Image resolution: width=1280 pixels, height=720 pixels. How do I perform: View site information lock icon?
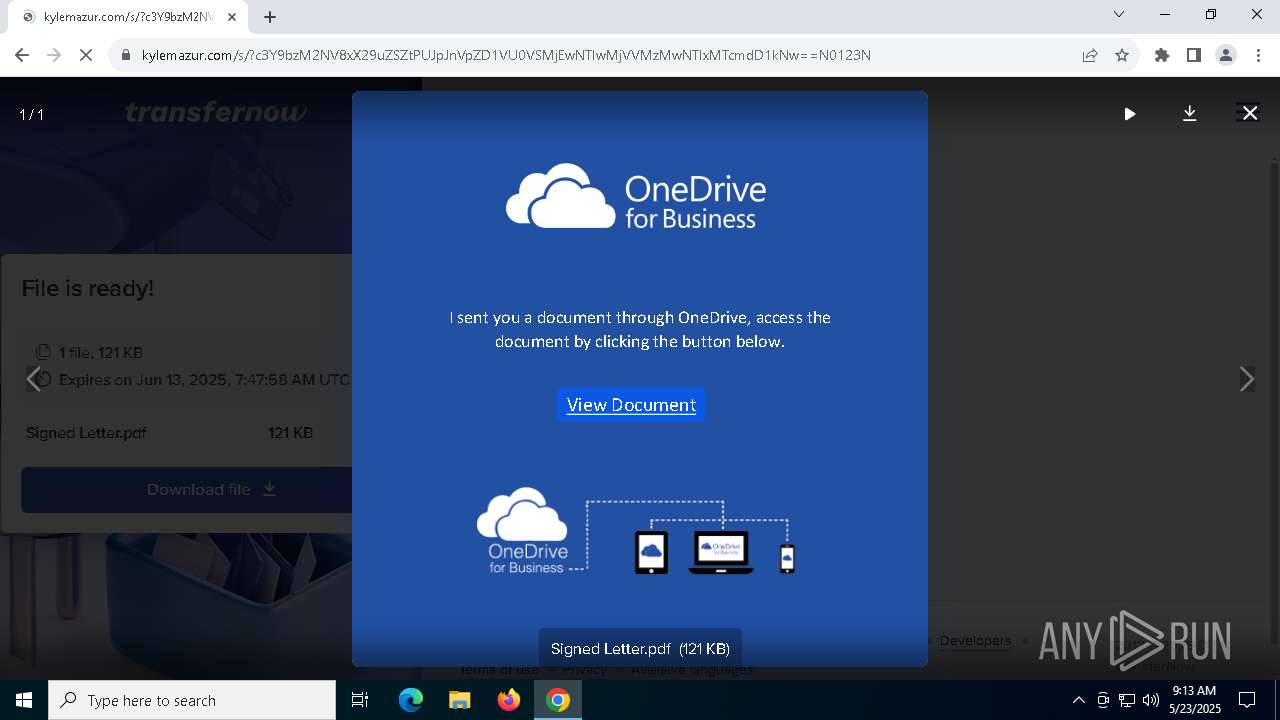point(126,55)
